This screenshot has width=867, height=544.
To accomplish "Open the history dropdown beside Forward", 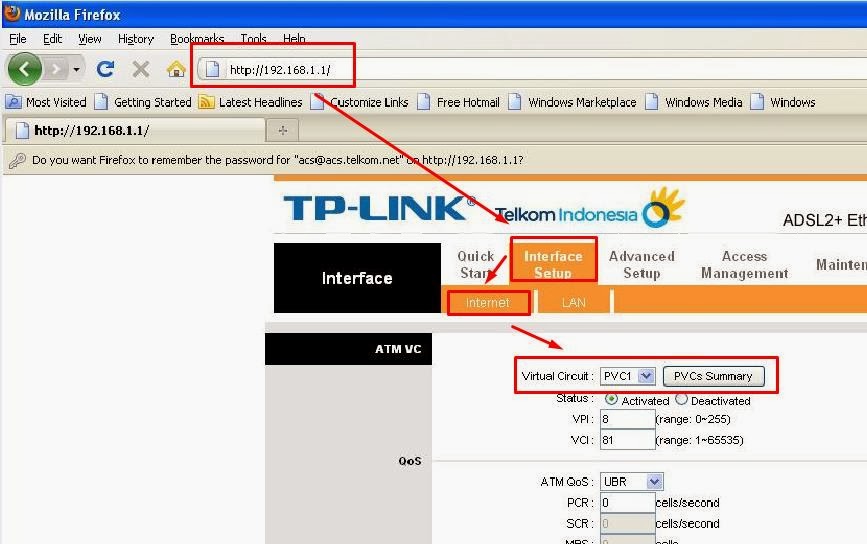I will tap(76, 70).
